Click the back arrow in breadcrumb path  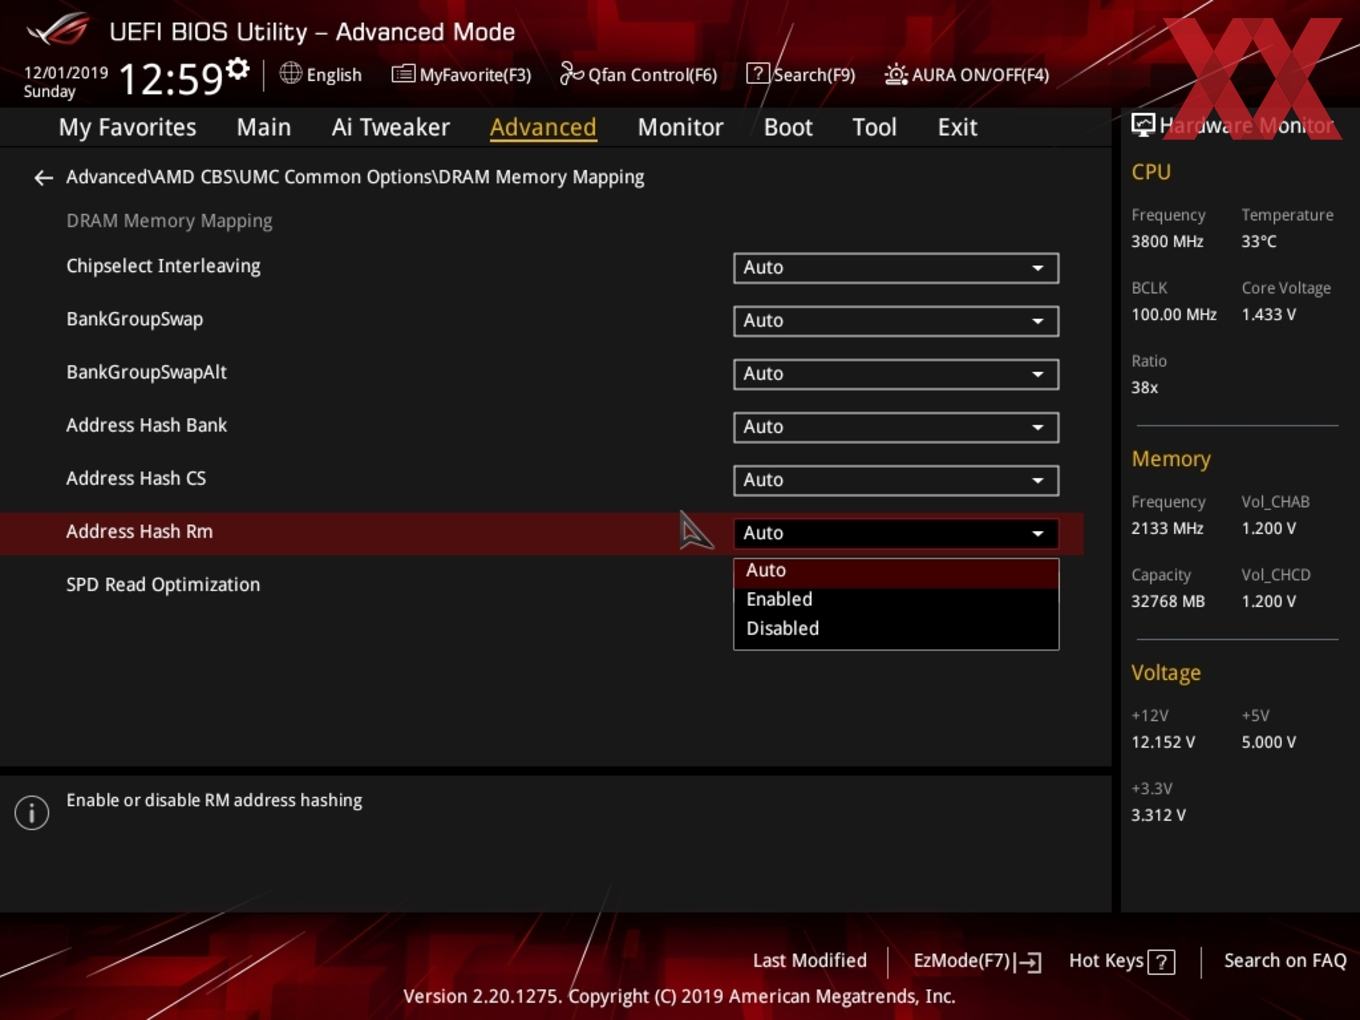(43, 178)
